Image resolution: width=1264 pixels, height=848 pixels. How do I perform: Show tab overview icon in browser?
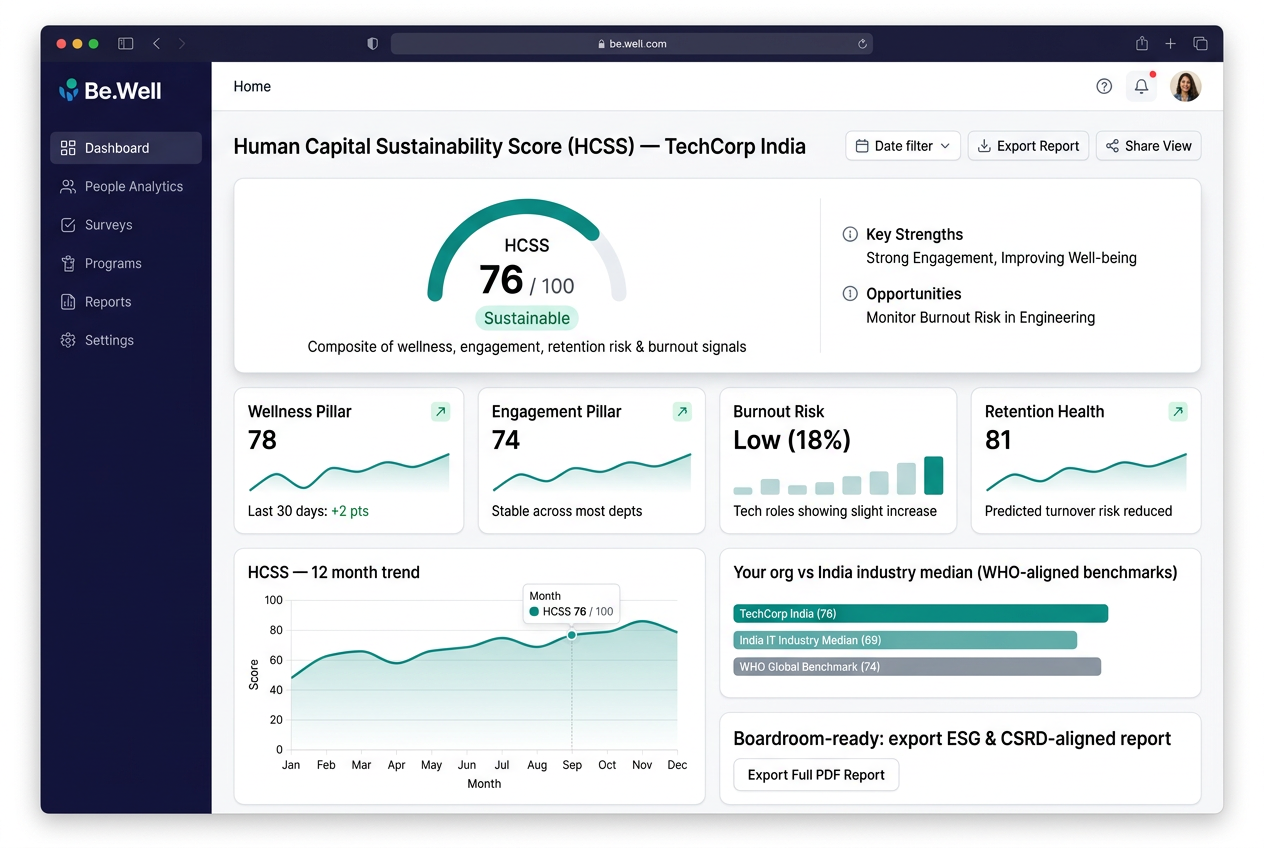(1200, 44)
